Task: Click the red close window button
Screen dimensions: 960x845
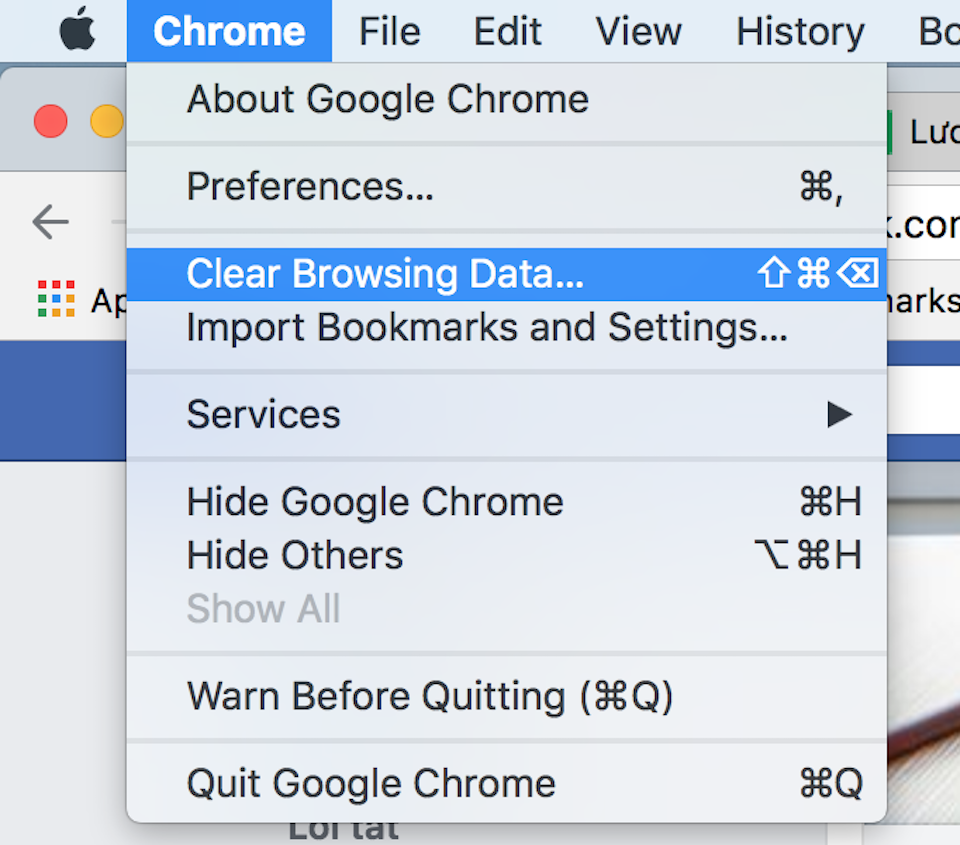Action: pyautogui.click(x=51, y=121)
